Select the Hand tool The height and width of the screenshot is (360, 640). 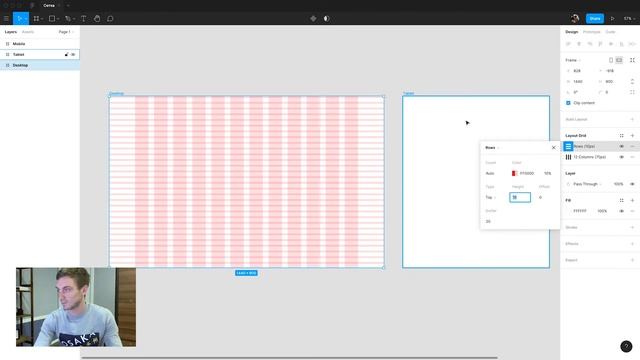click(97, 18)
